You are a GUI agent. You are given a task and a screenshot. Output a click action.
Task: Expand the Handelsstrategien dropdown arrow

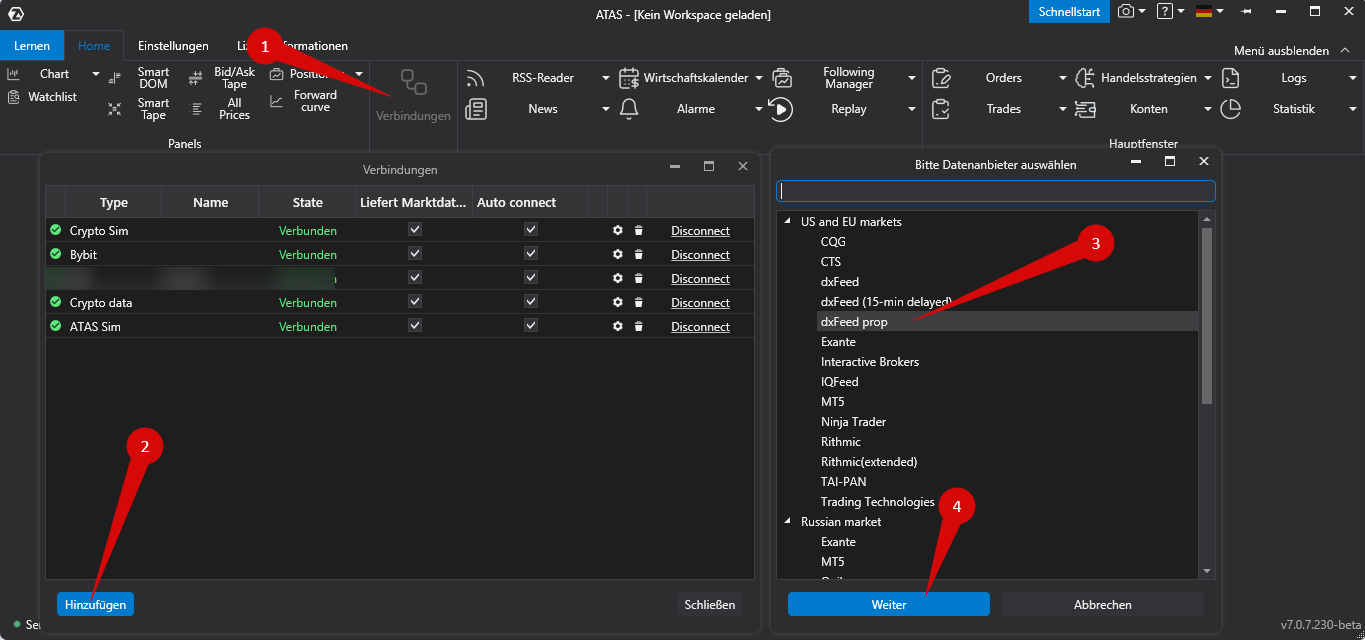pyautogui.click(x=1208, y=78)
